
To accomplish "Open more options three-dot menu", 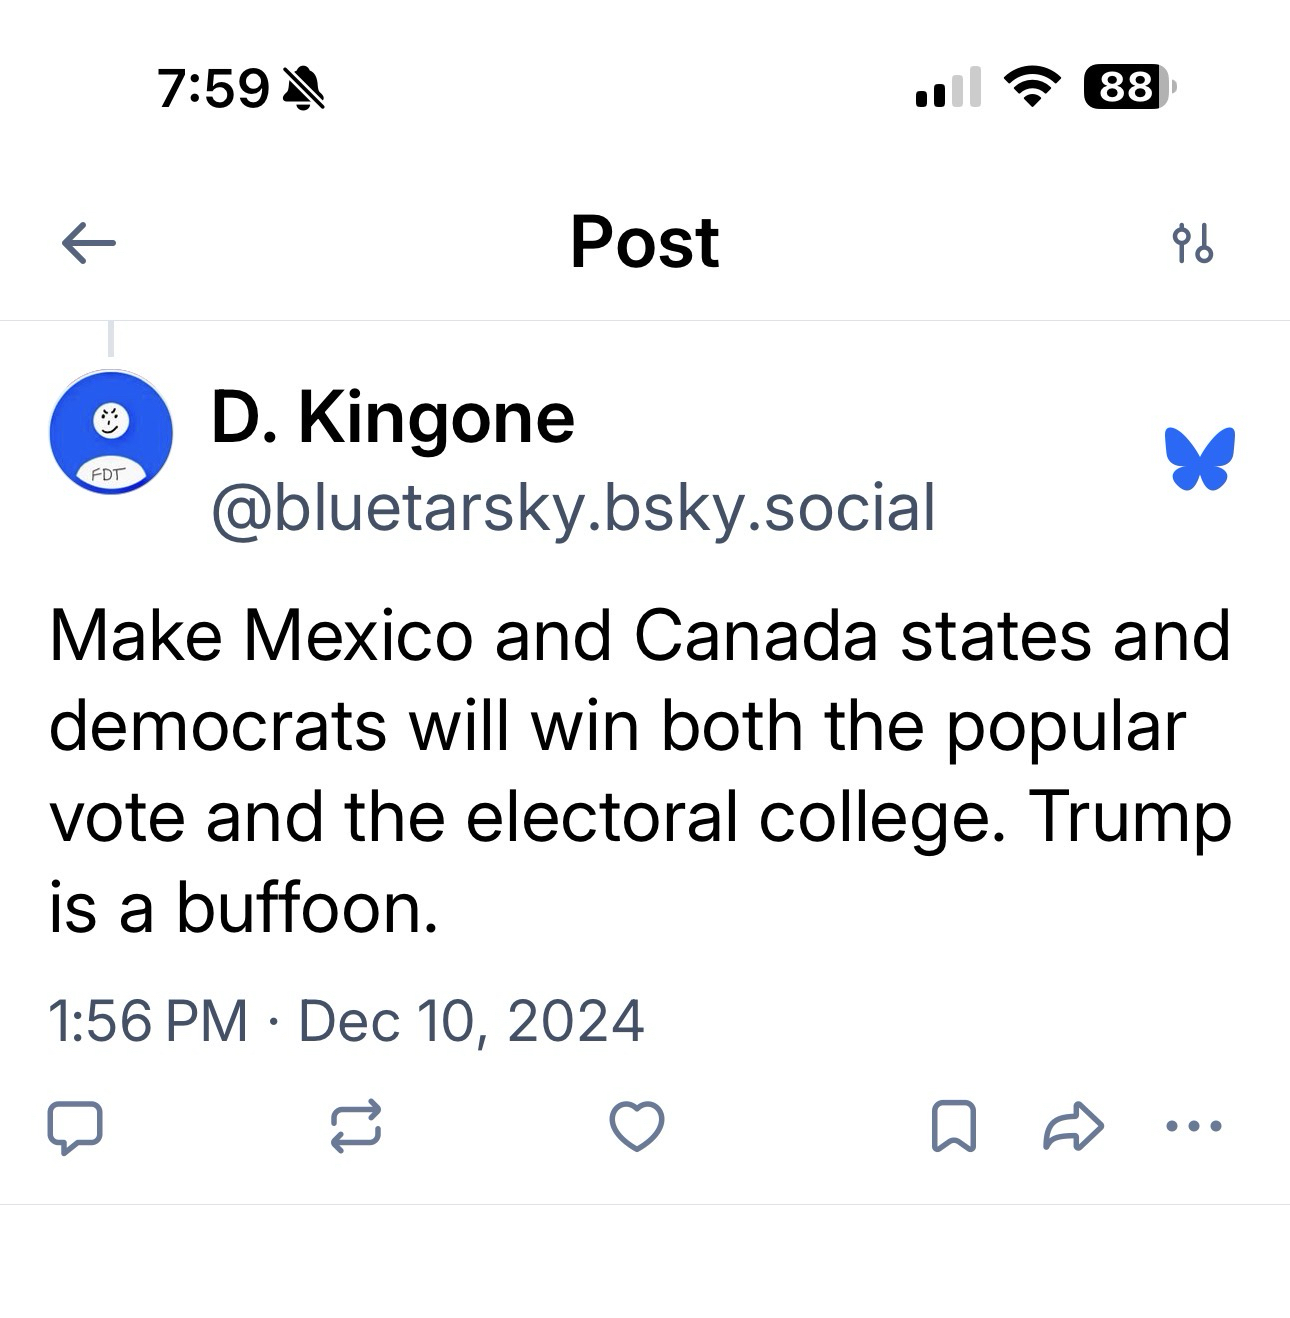I will pos(1194,1127).
